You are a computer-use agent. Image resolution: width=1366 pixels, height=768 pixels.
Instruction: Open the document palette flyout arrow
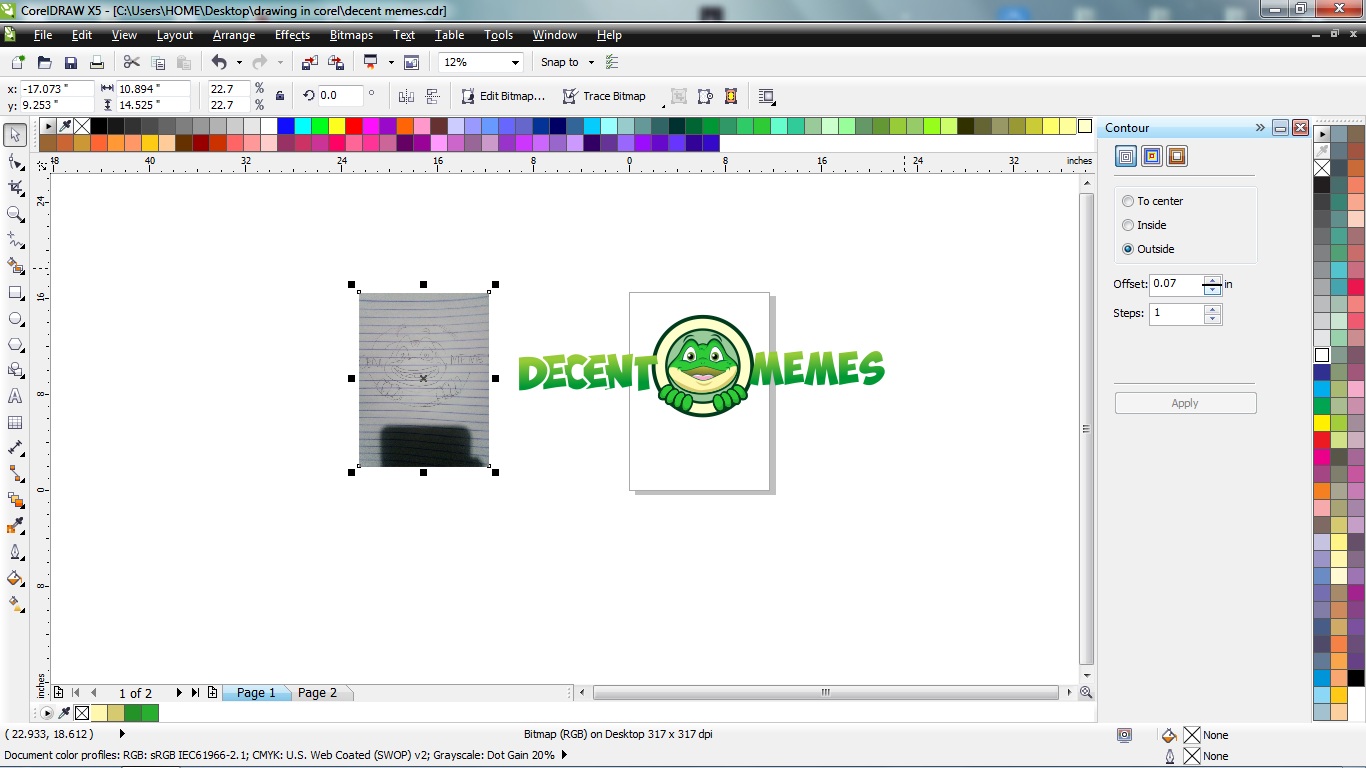pos(47,713)
